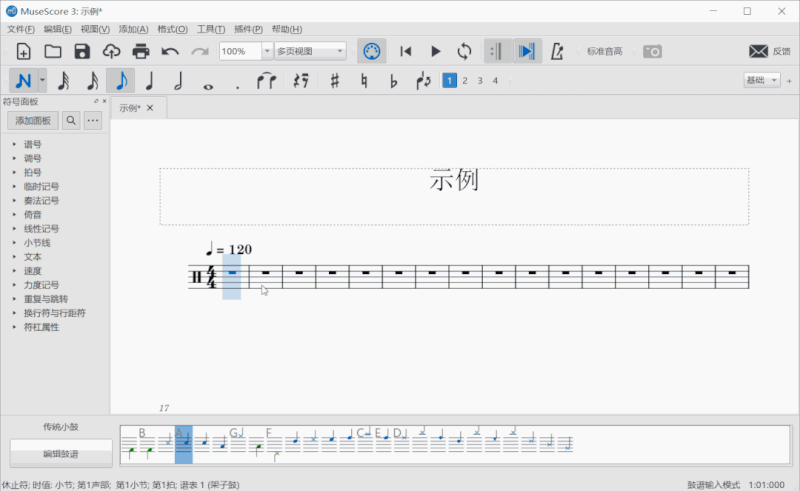
Task: Select voice 4
Action: click(495, 81)
